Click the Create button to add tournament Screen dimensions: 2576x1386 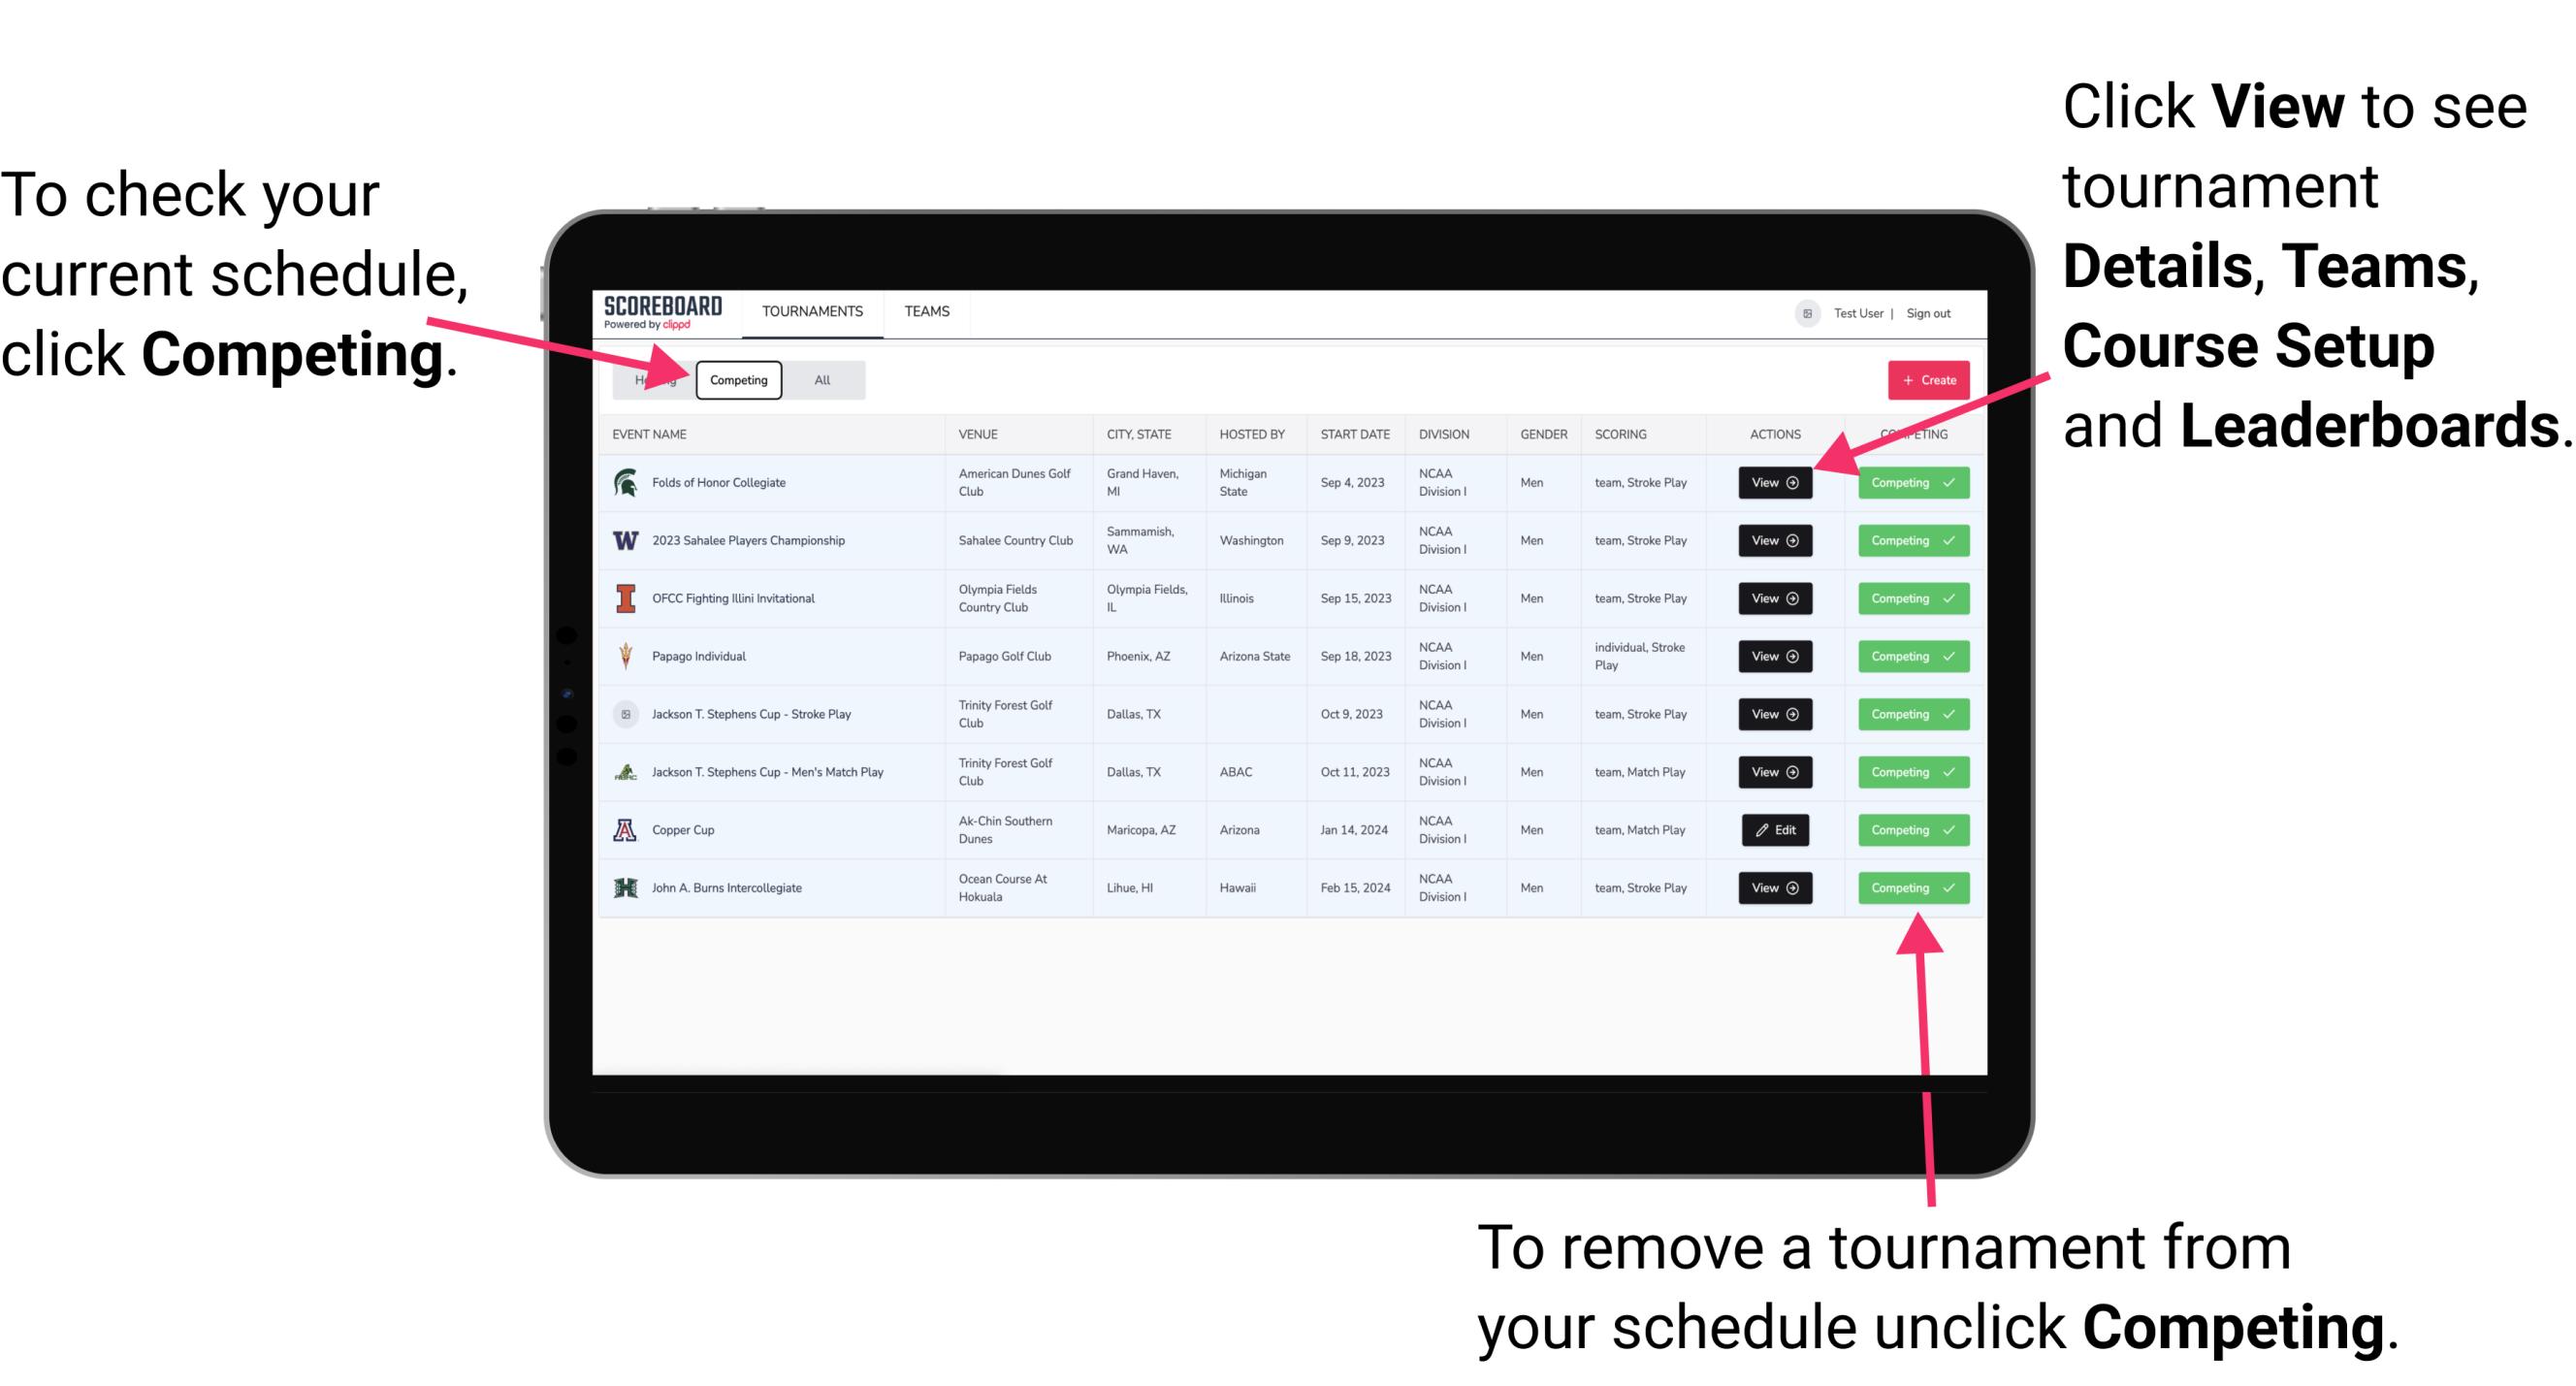[x=1922, y=379]
